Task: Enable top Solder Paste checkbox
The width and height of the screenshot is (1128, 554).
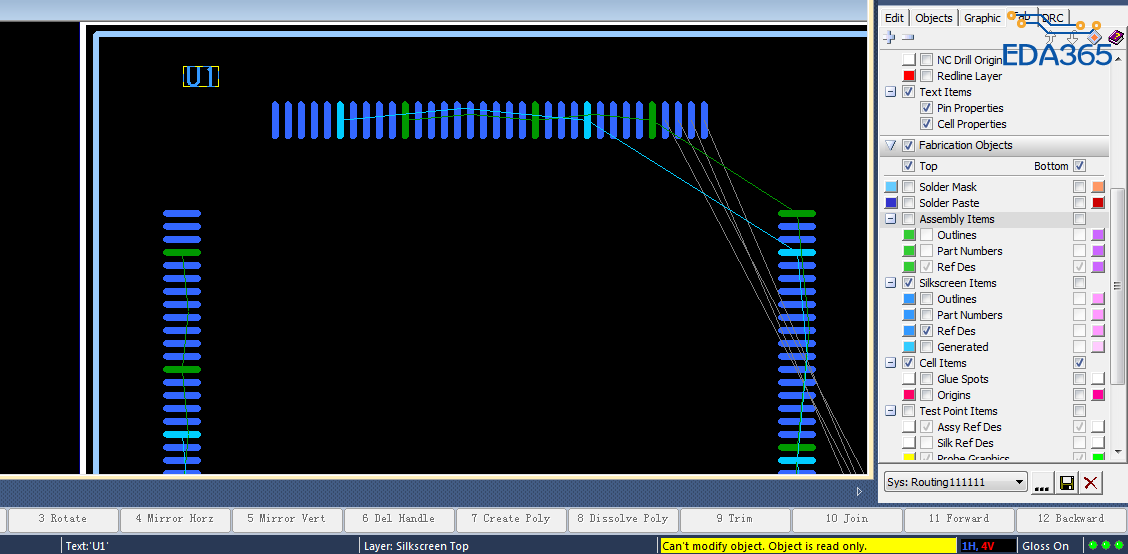Action: [909, 203]
